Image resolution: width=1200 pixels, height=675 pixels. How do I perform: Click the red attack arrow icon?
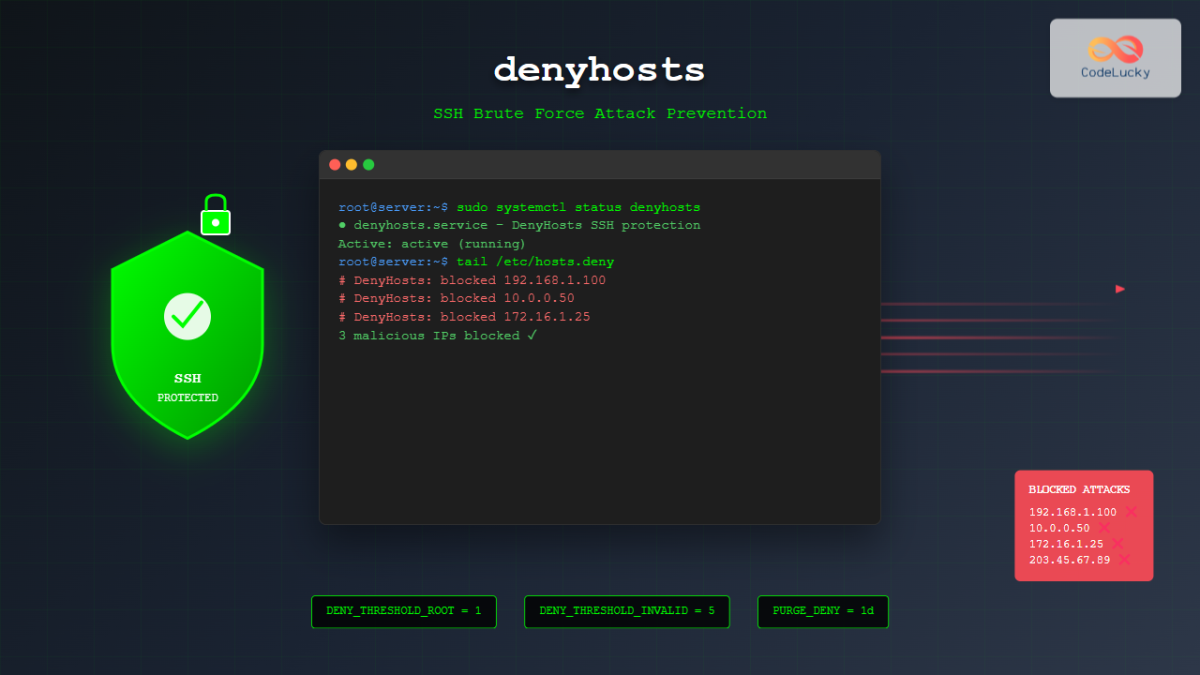point(1120,288)
